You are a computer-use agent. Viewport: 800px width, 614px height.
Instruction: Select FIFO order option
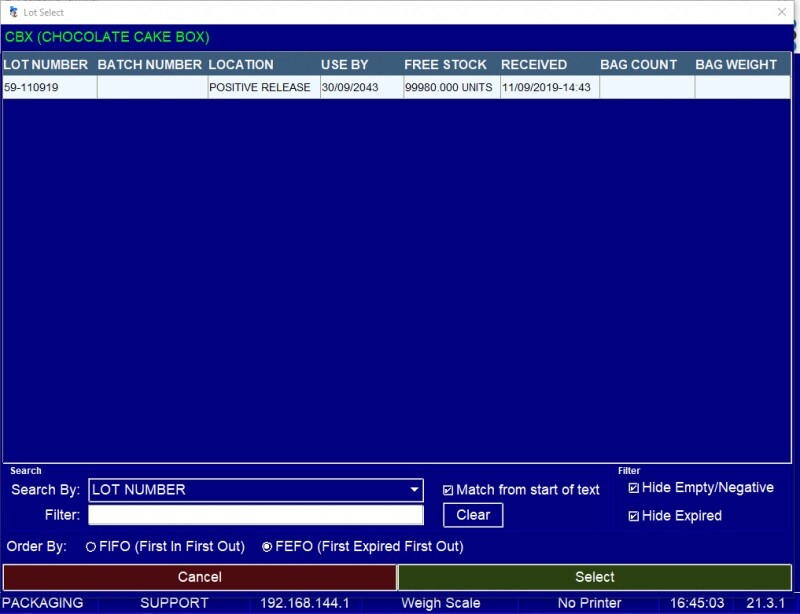pyautogui.click(x=91, y=547)
